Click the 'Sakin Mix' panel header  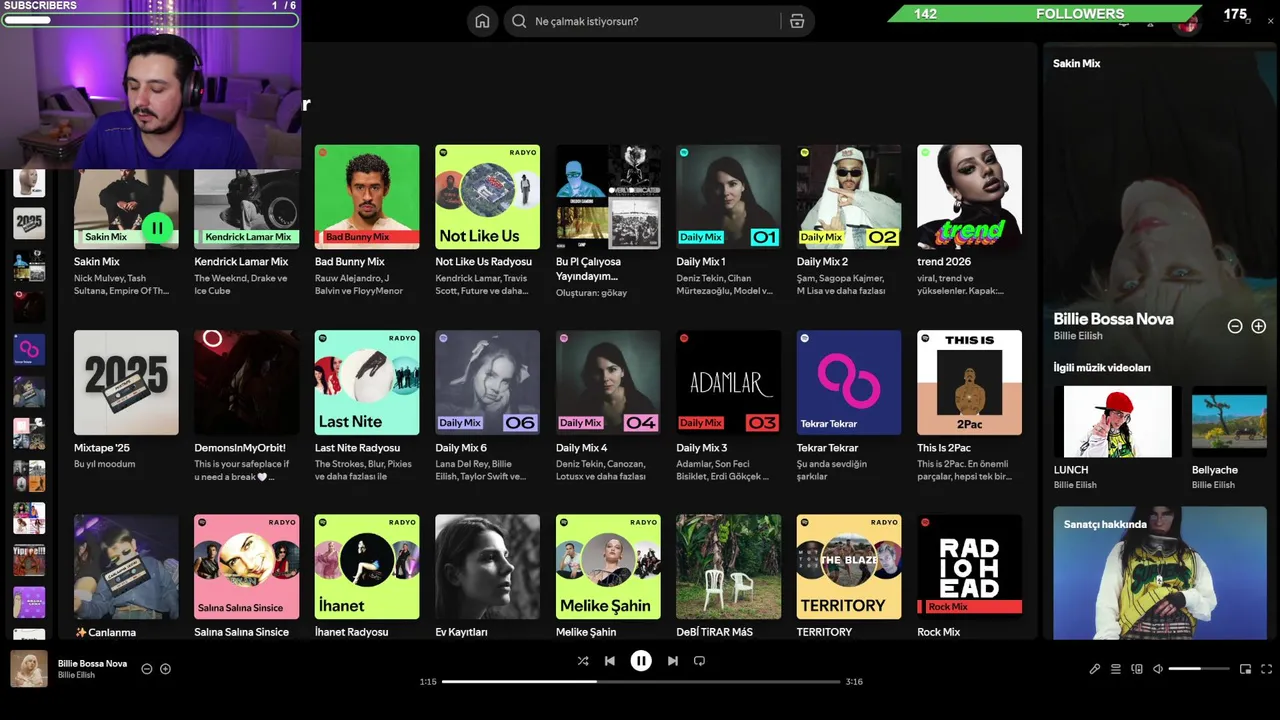click(1077, 63)
